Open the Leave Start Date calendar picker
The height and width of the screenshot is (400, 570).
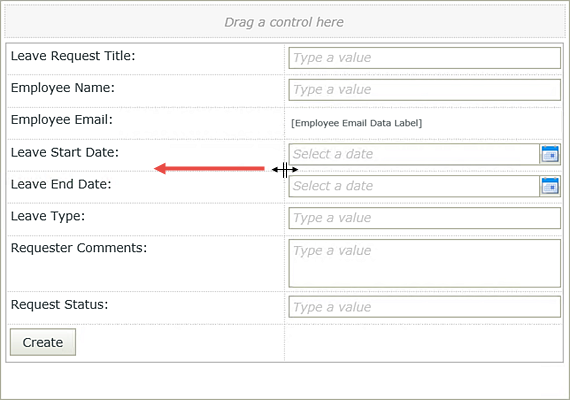[550, 154]
